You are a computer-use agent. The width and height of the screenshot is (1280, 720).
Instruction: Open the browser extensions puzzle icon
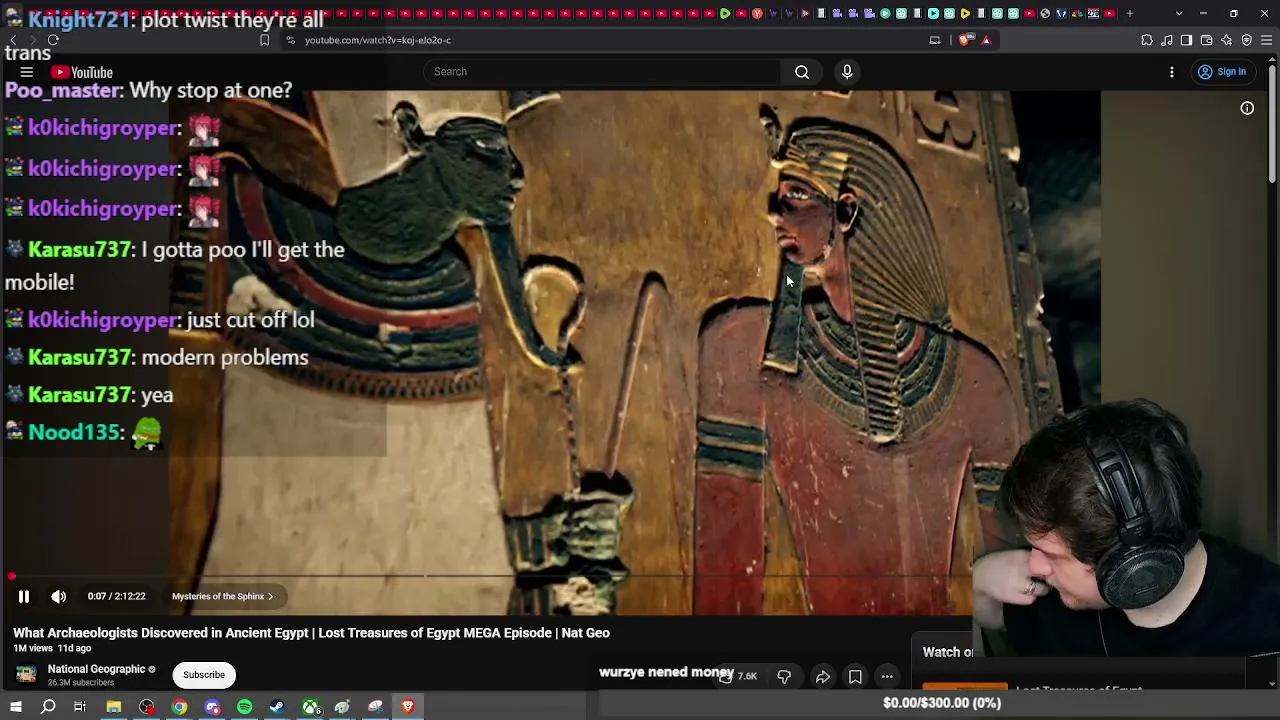(x=1147, y=40)
